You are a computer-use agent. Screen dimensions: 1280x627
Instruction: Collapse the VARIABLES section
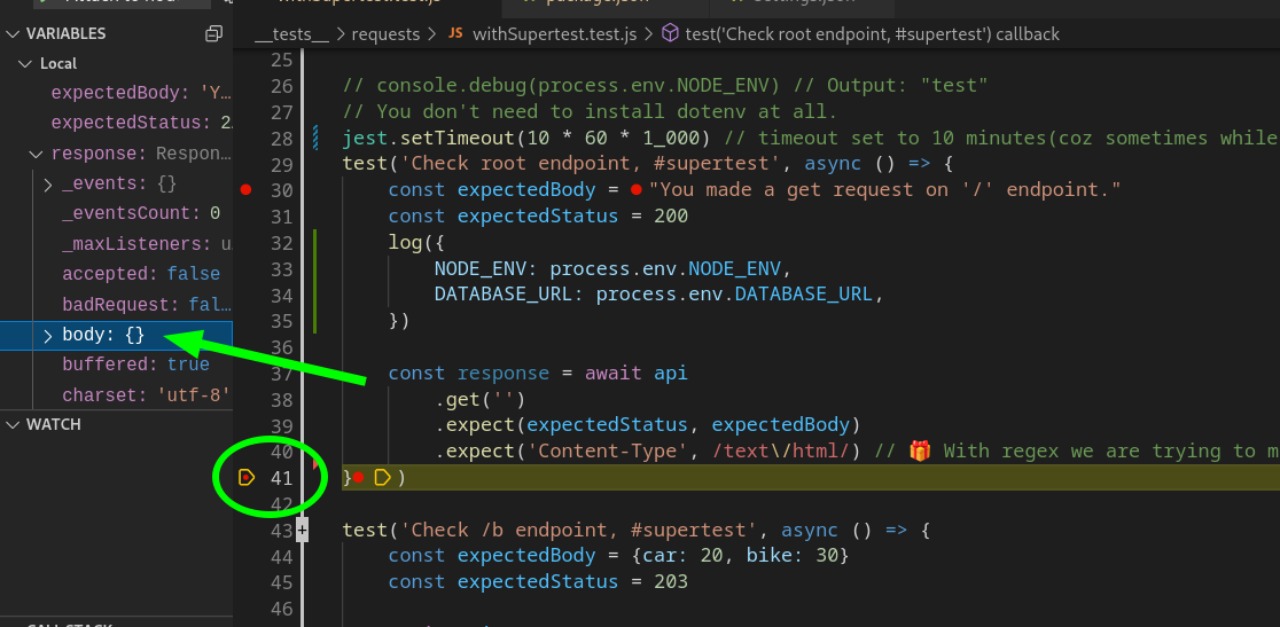click(12, 34)
